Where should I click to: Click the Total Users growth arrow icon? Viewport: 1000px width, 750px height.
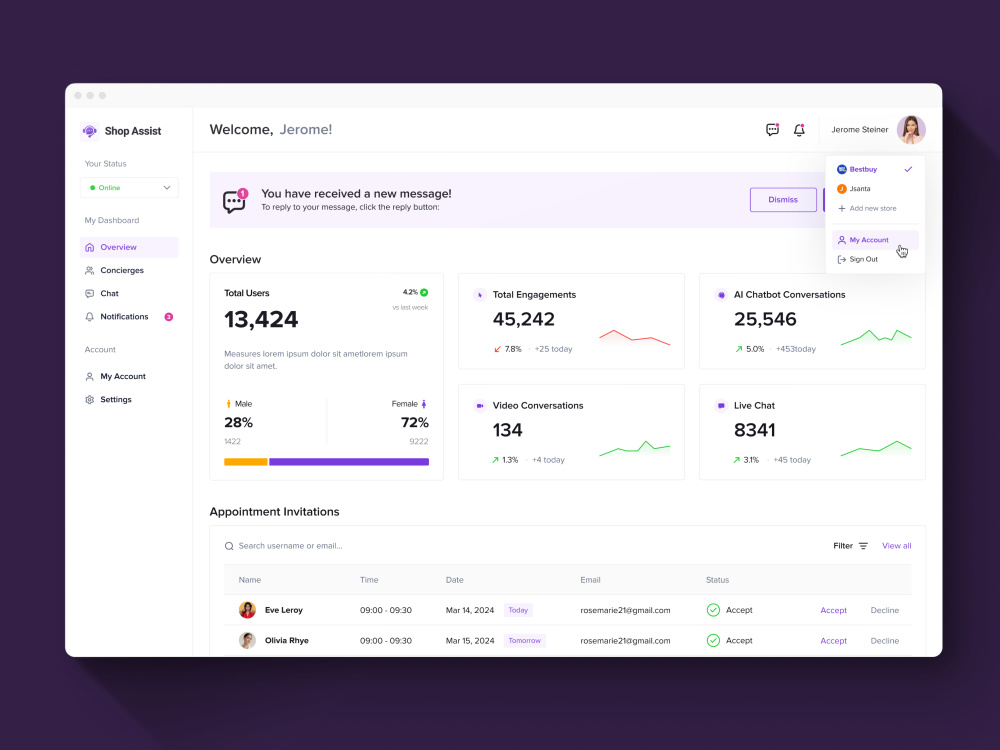[x=424, y=293]
